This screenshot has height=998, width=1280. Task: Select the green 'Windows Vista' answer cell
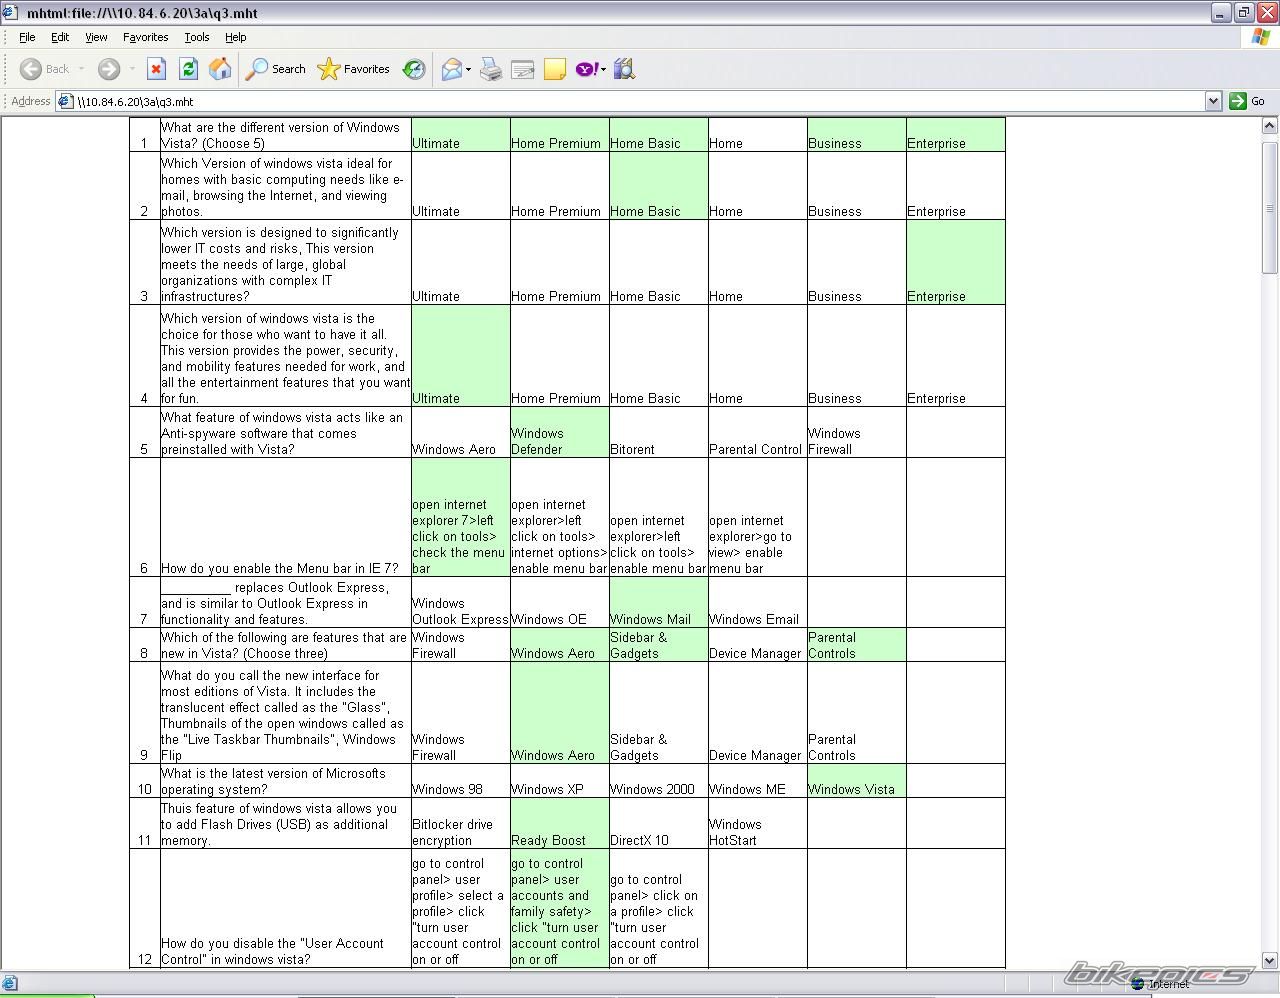857,781
